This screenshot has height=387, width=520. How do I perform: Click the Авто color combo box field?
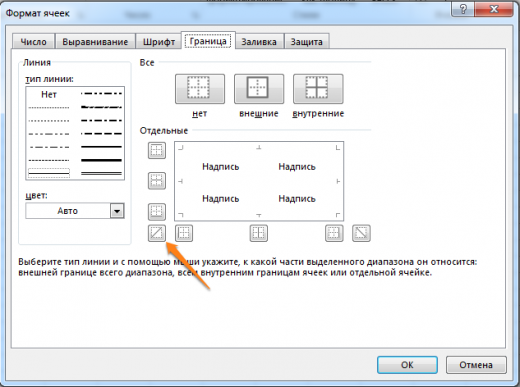tap(75, 211)
